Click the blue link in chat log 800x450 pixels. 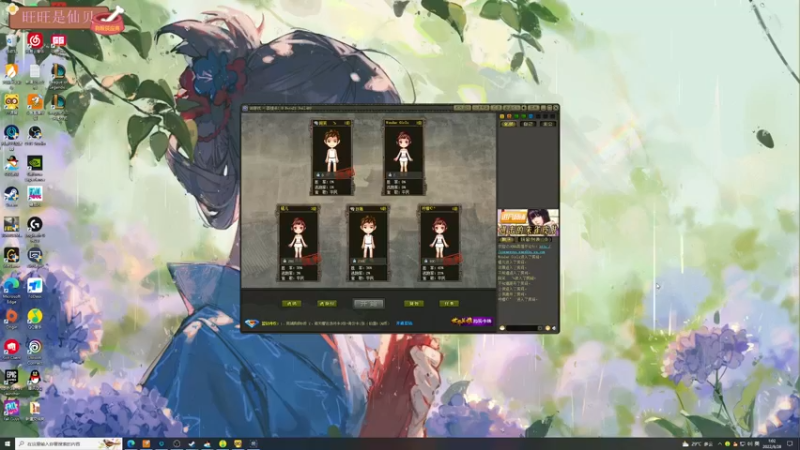521,252
